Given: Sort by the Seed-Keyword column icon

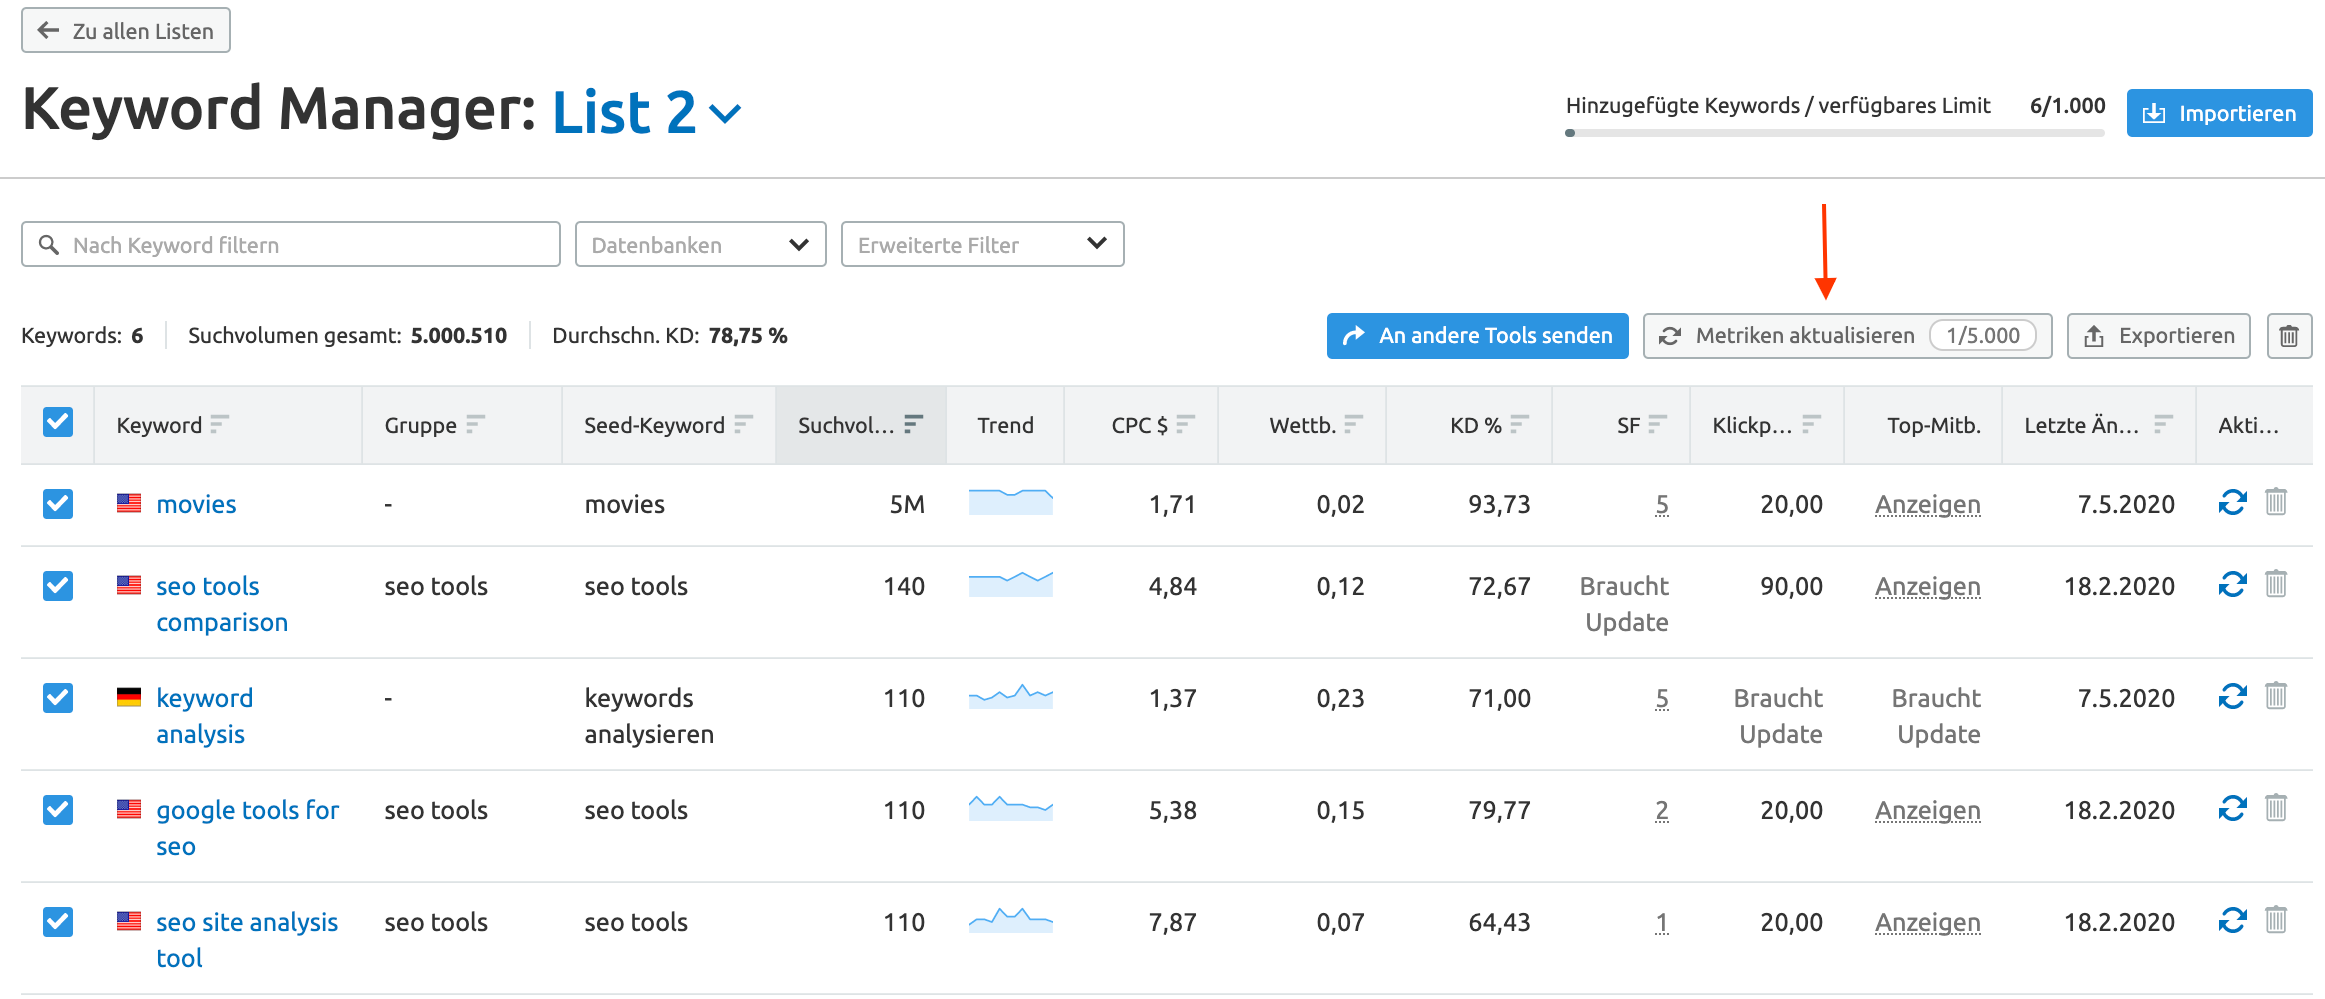Looking at the screenshot, I should pyautogui.click(x=743, y=425).
